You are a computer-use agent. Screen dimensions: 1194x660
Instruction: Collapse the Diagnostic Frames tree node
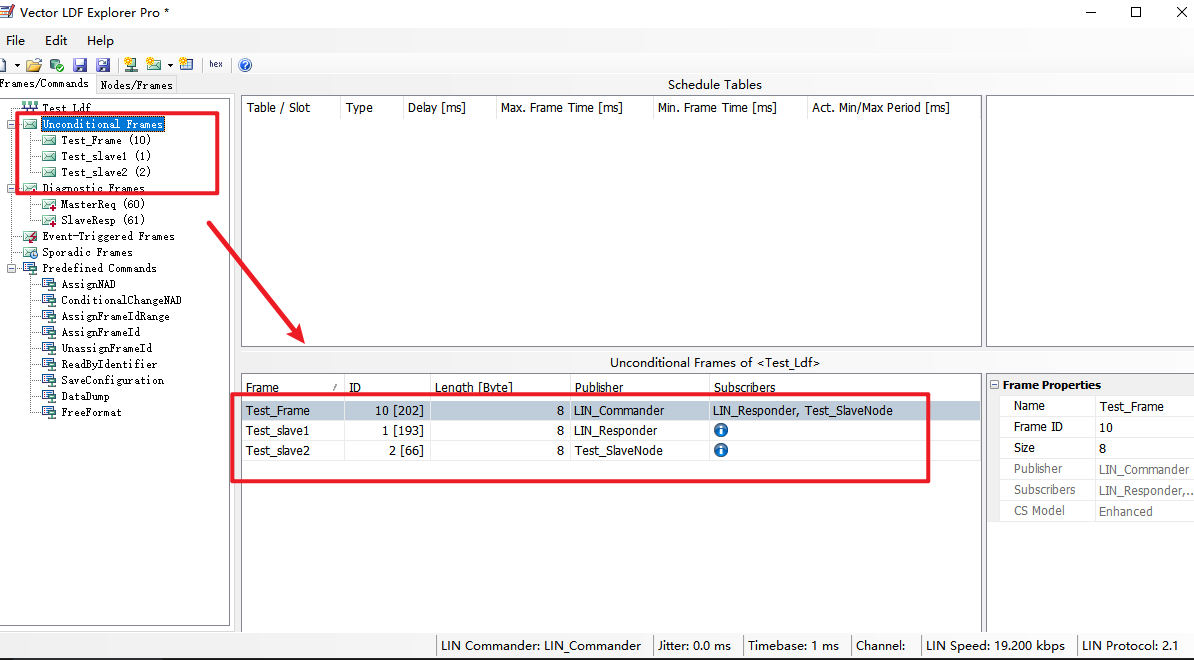click(x=11, y=188)
